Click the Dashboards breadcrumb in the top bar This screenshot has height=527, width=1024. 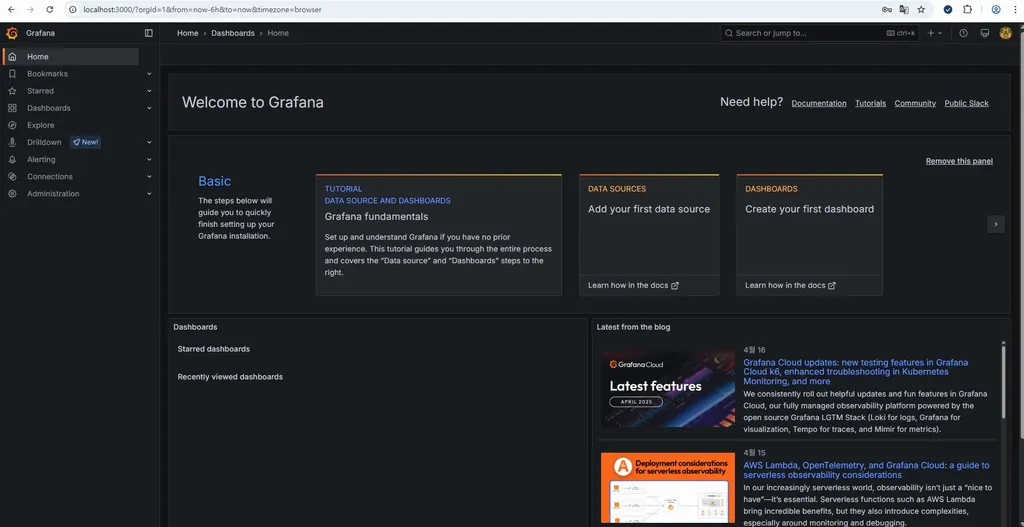[x=233, y=33]
